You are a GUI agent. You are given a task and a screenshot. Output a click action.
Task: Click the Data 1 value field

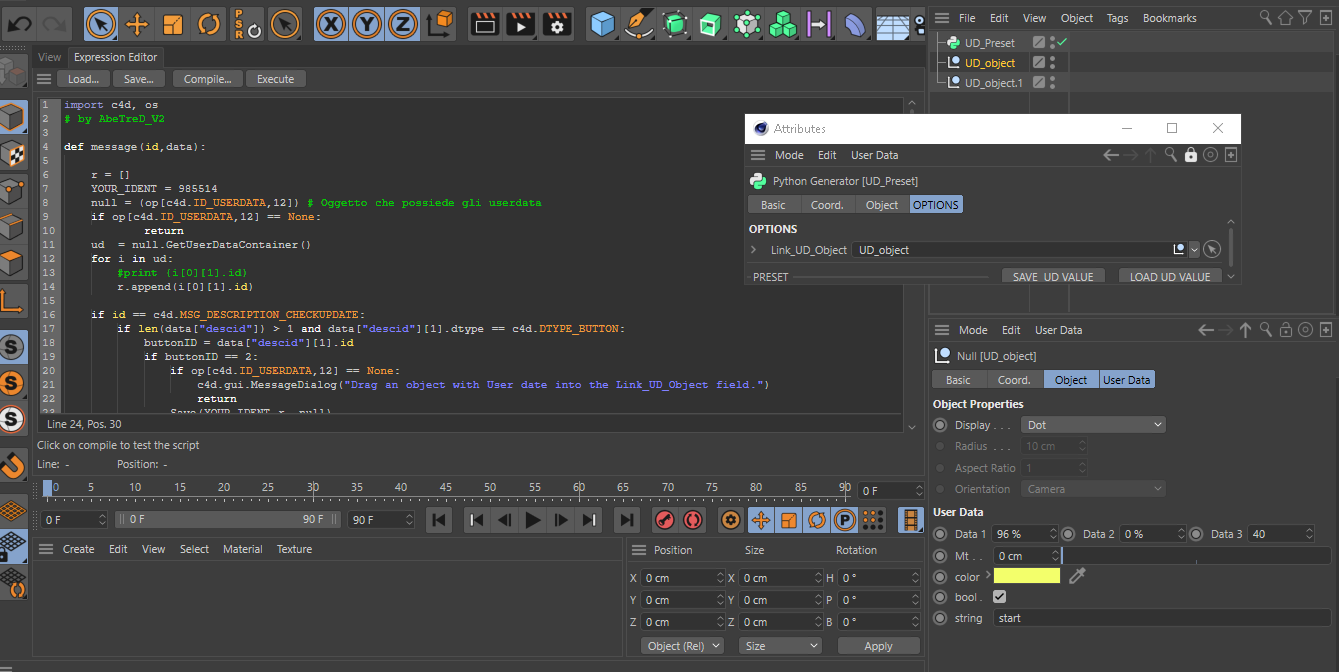tap(1025, 534)
